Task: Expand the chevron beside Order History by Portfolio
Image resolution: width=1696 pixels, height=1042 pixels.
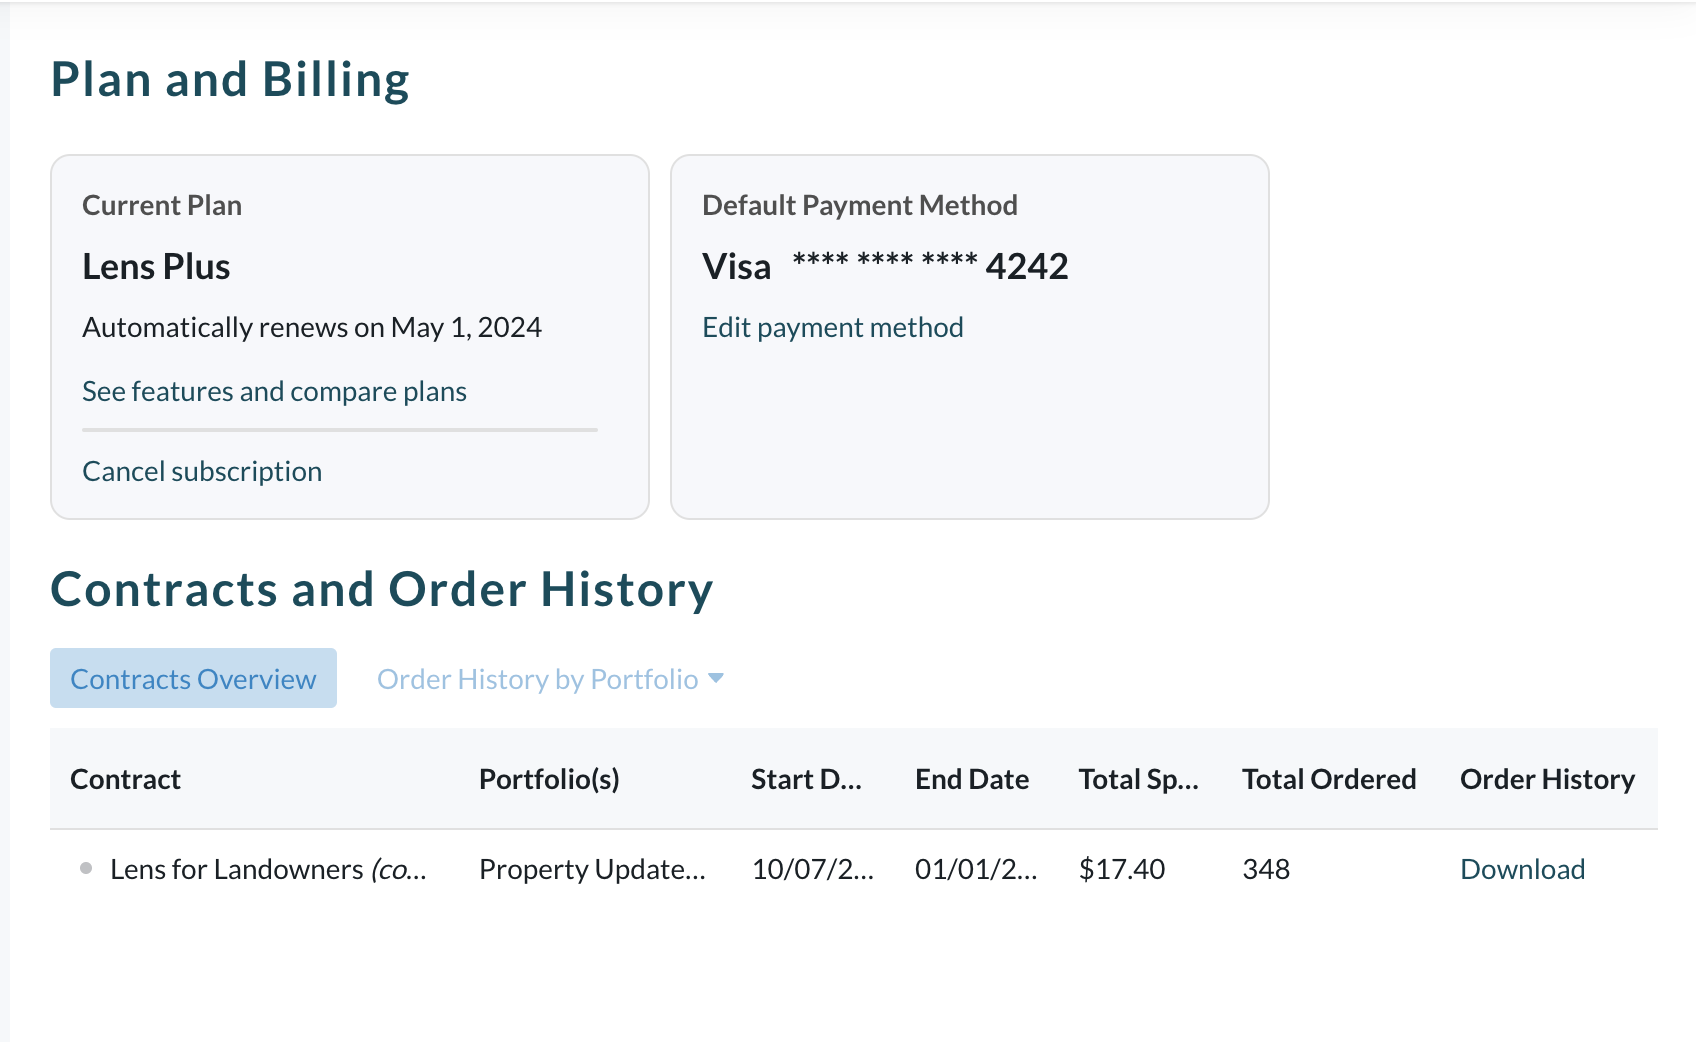Action: tap(716, 678)
